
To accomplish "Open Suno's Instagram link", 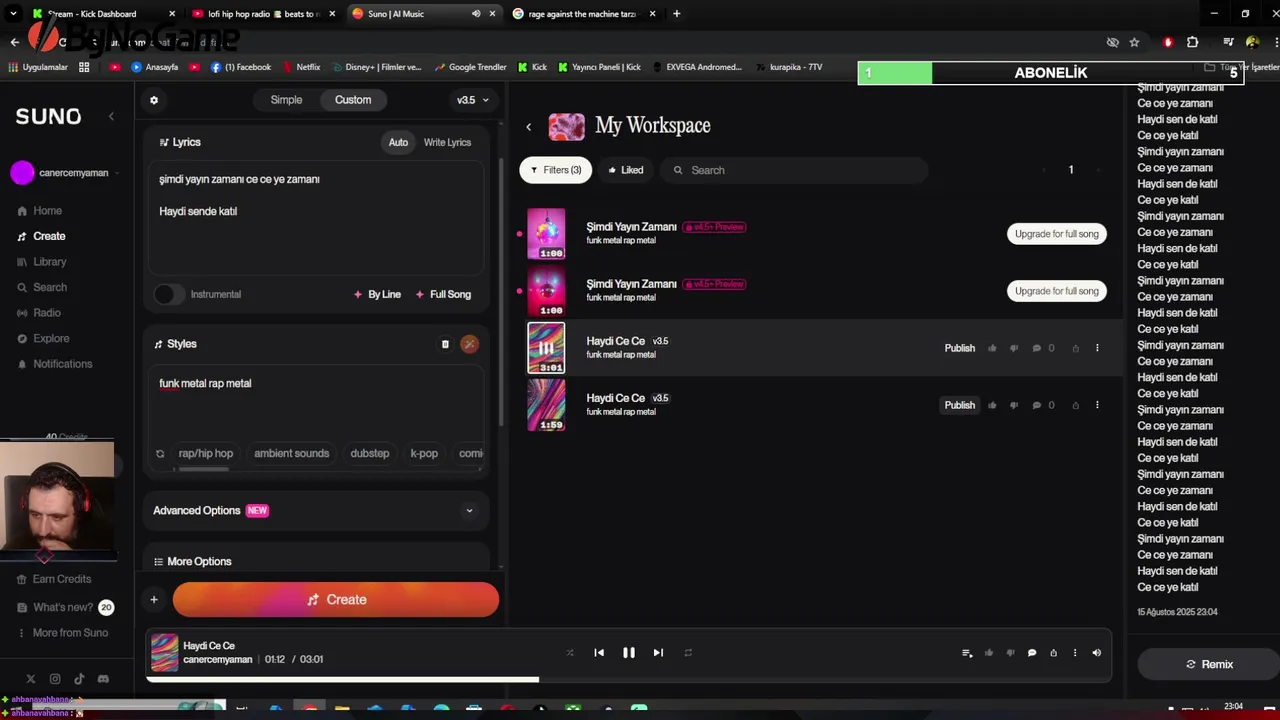I will (x=55, y=679).
